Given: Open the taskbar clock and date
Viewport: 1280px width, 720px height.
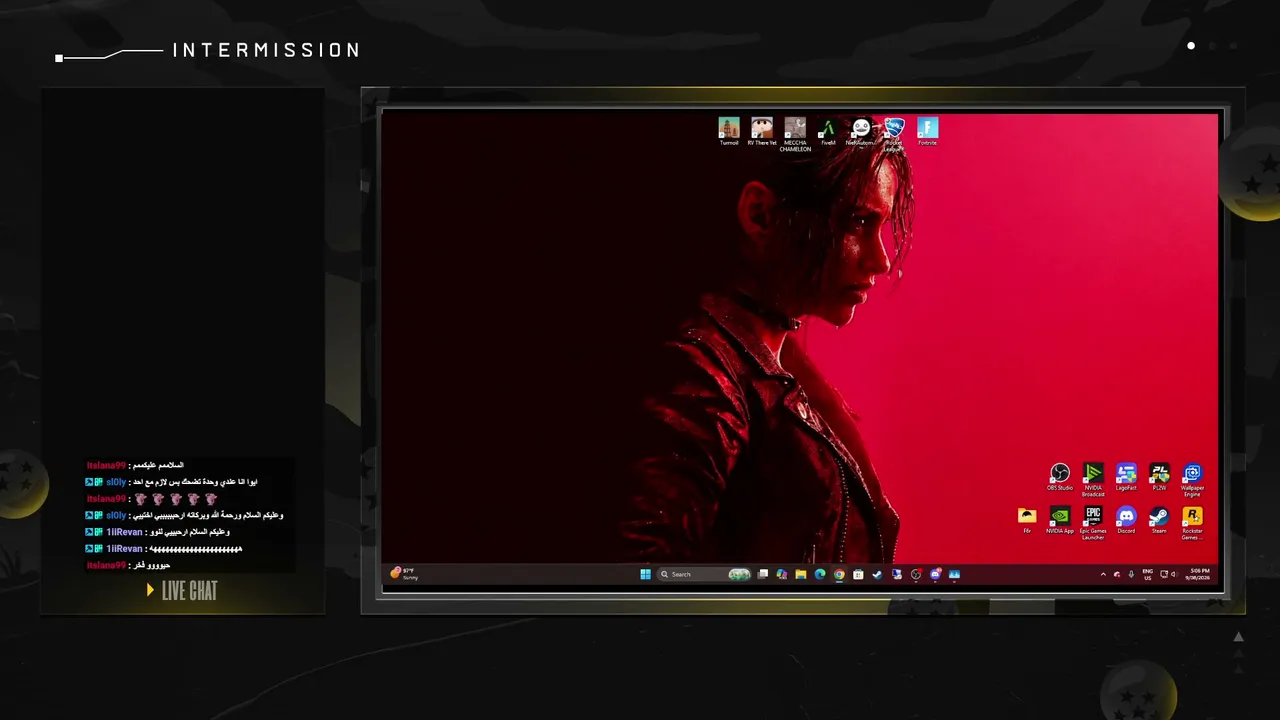Looking at the screenshot, I should click(1198, 574).
